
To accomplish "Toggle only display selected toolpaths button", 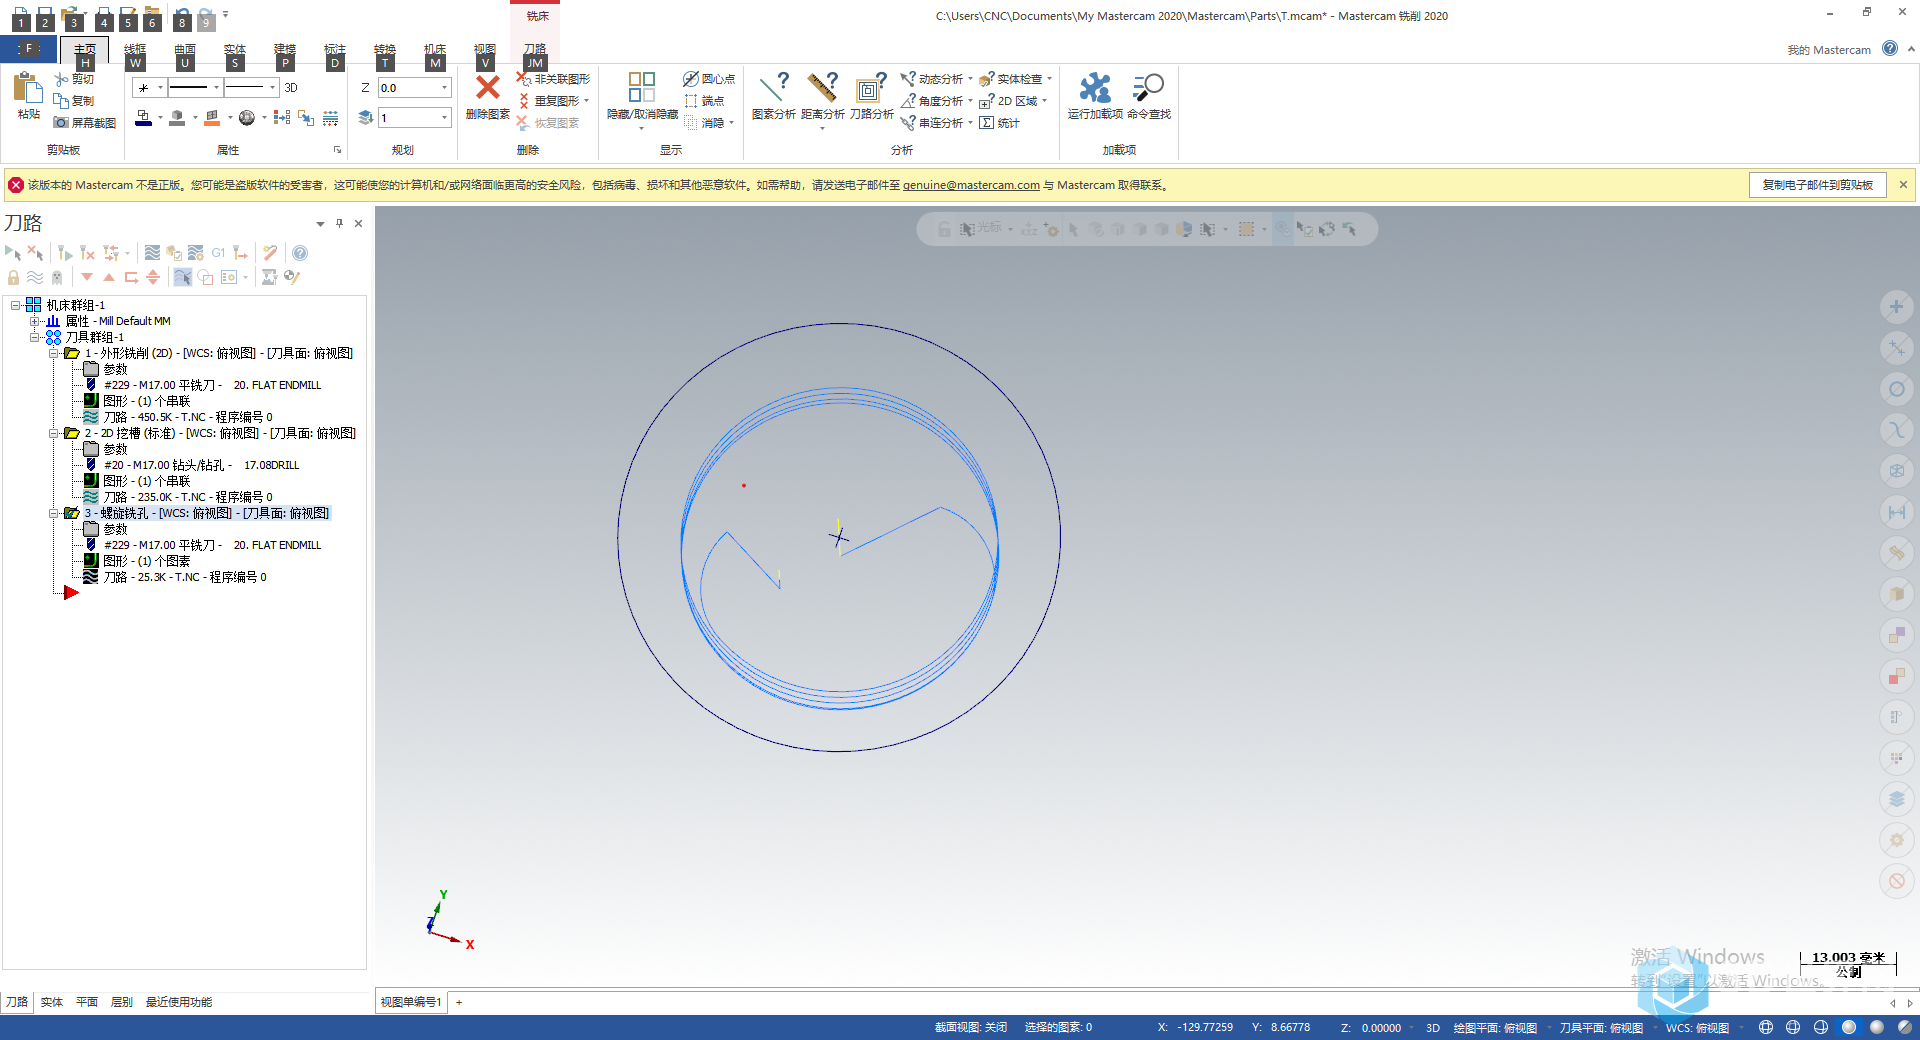I will 183,277.
